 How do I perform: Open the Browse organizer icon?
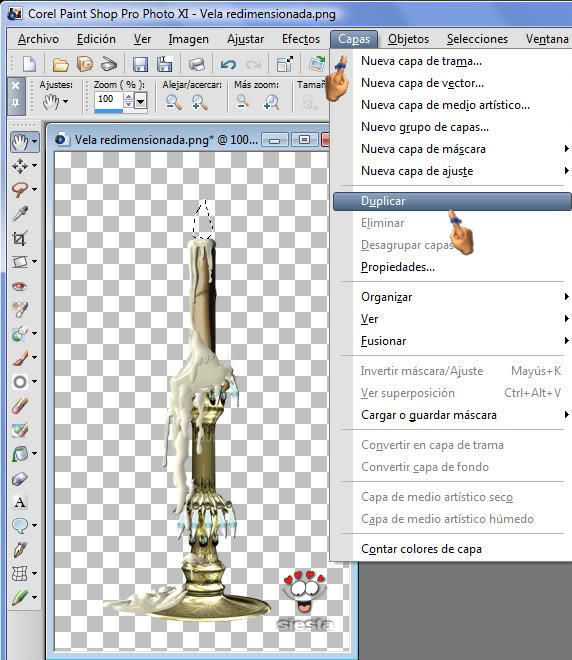85,64
